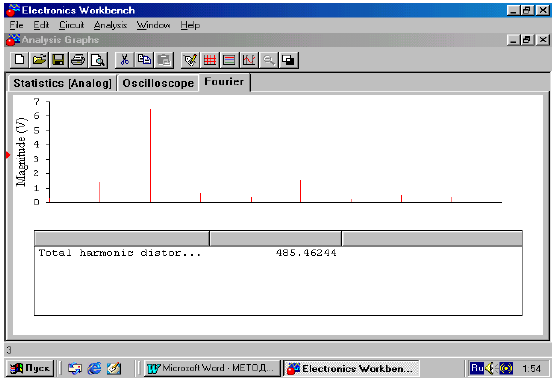
Task: Click the middle table column header
Action: pyautogui.click(x=276, y=238)
